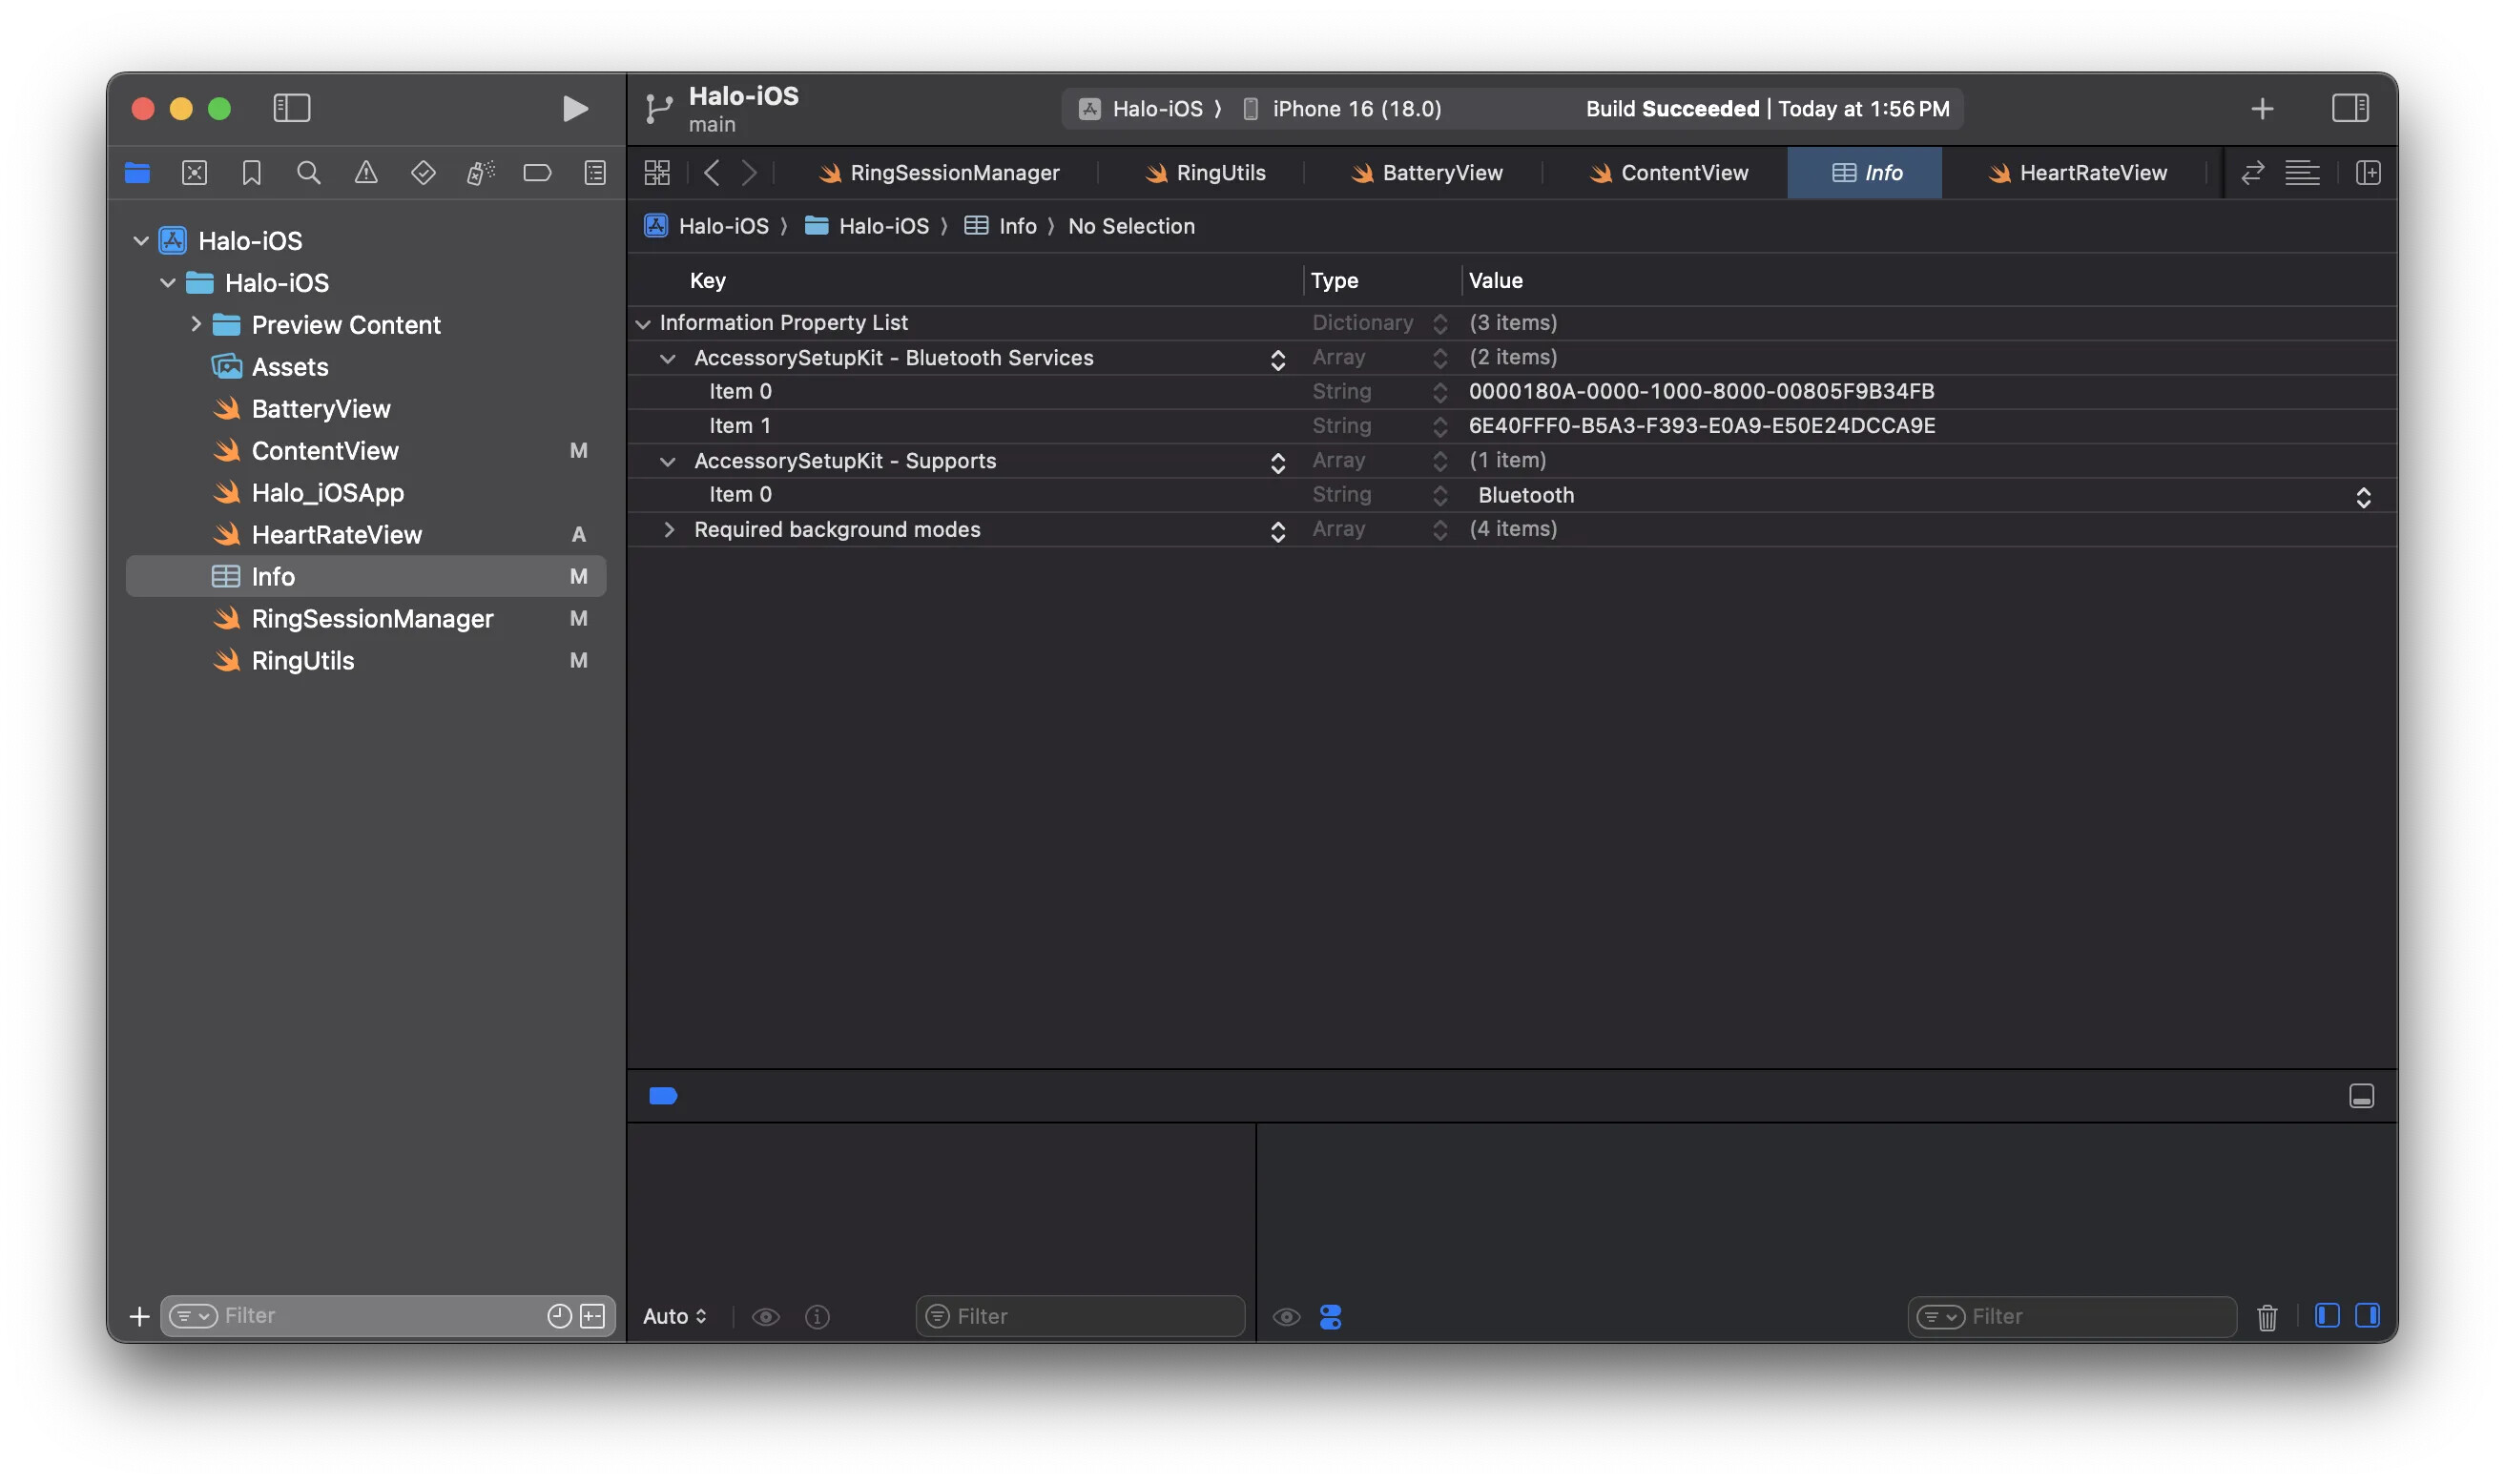Open the Find navigator magnifier icon
The width and height of the screenshot is (2505, 1484).
pos(309,173)
